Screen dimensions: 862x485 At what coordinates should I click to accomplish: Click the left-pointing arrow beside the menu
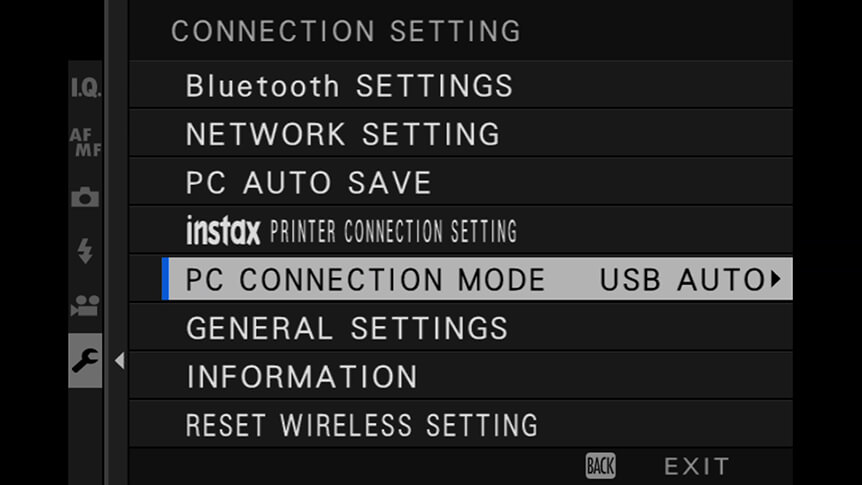(119, 361)
